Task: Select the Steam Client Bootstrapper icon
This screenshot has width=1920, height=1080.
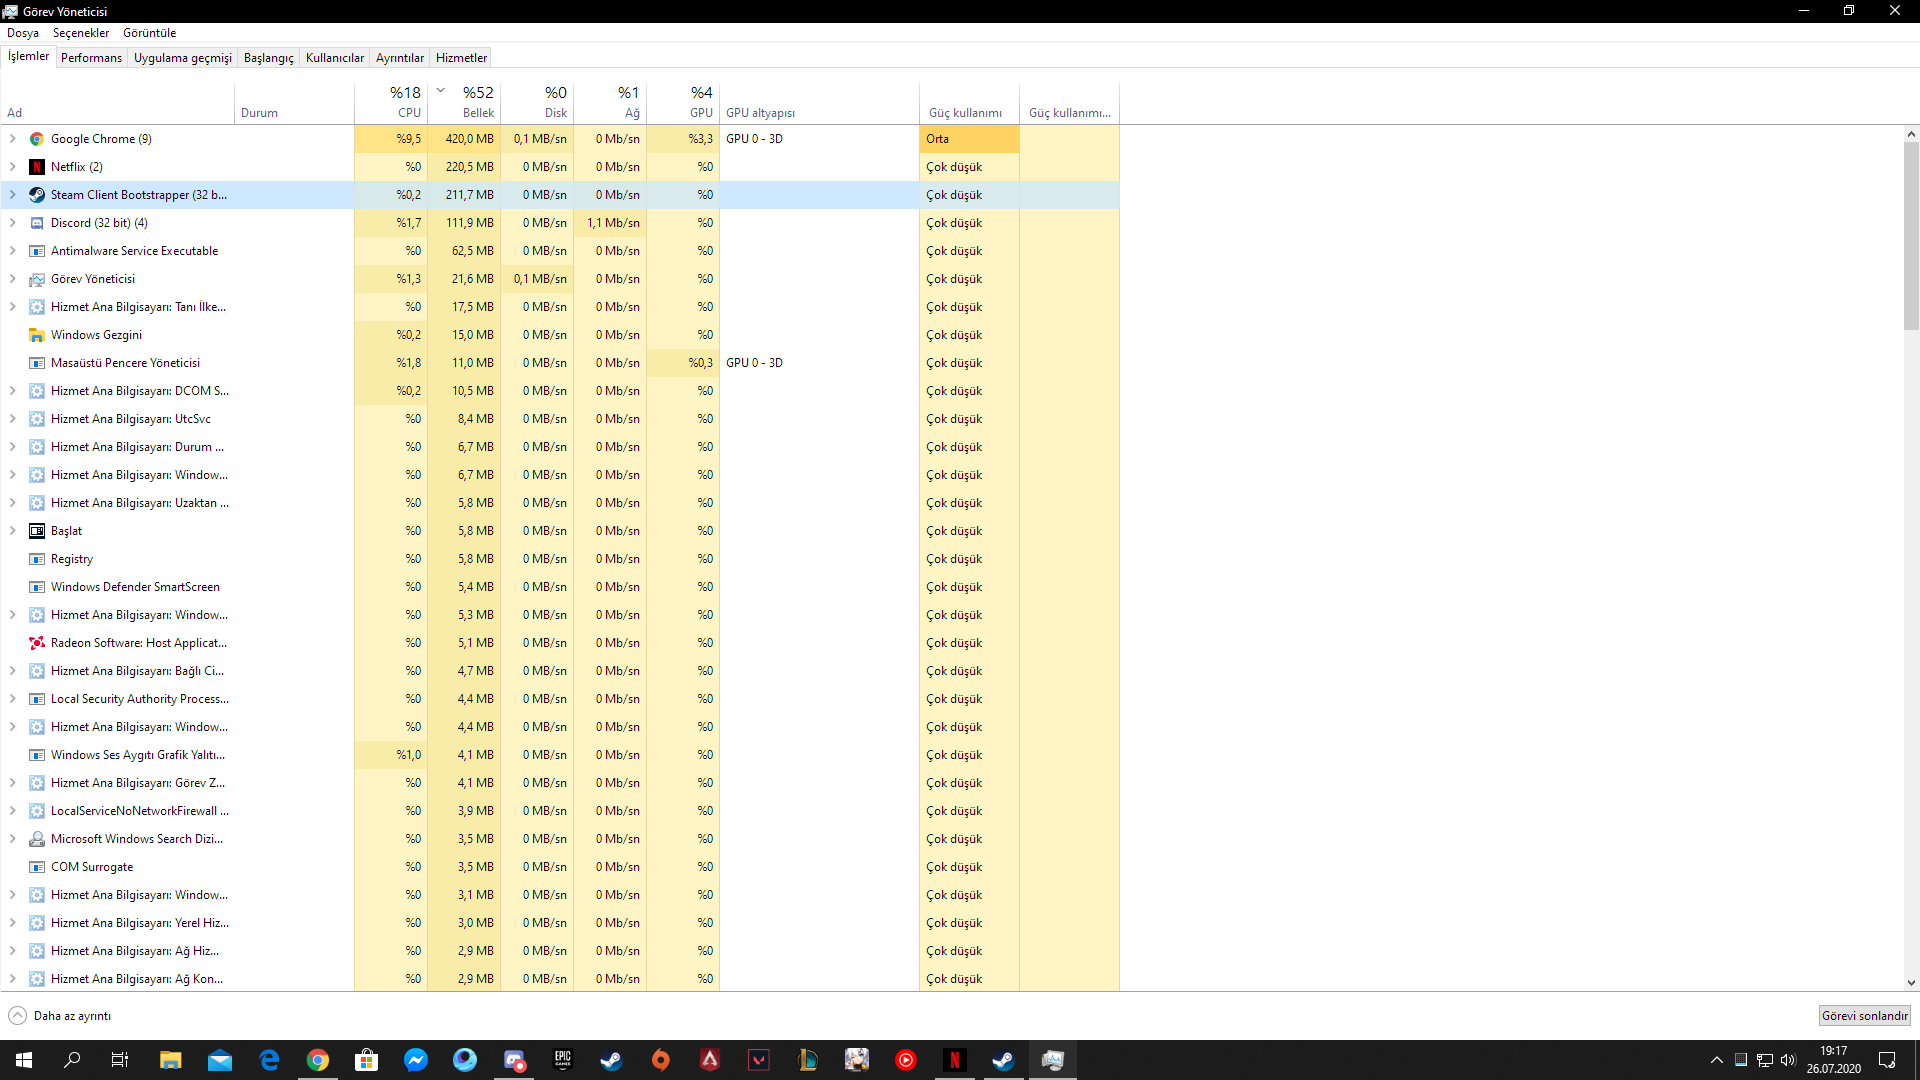Action: click(37, 195)
